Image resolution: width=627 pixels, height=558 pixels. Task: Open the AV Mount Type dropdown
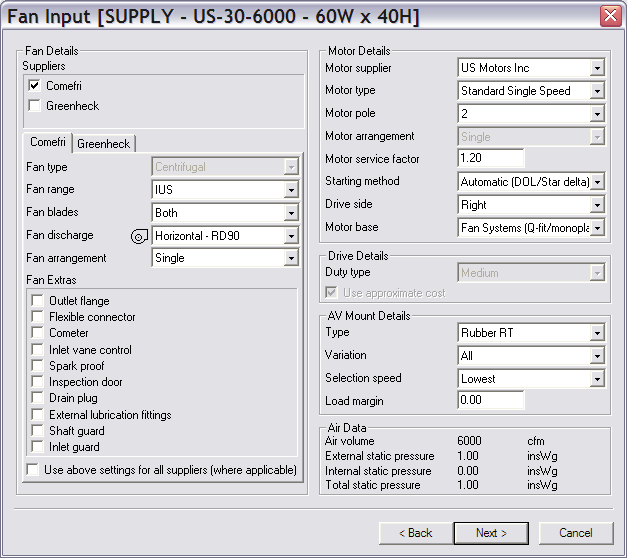(x=597, y=333)
